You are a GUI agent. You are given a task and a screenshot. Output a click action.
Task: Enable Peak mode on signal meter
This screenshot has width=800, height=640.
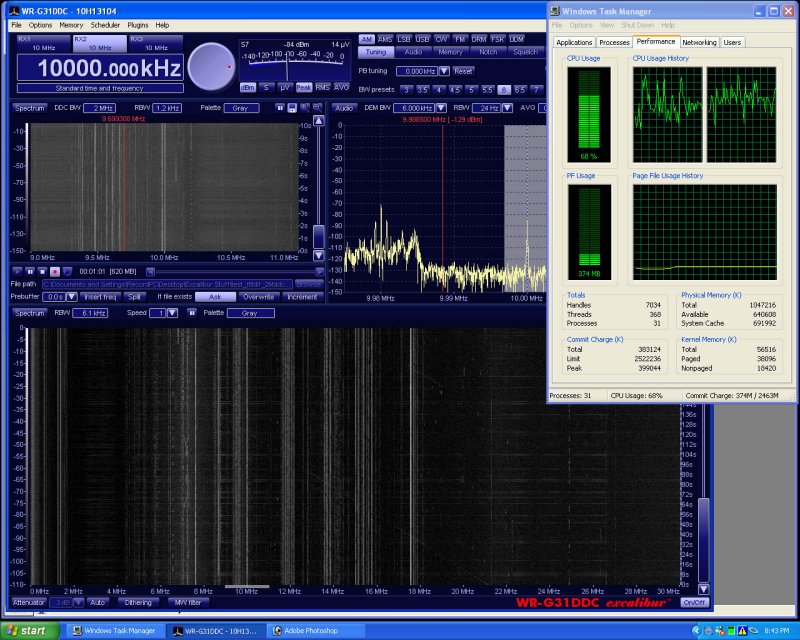[304, 88]
